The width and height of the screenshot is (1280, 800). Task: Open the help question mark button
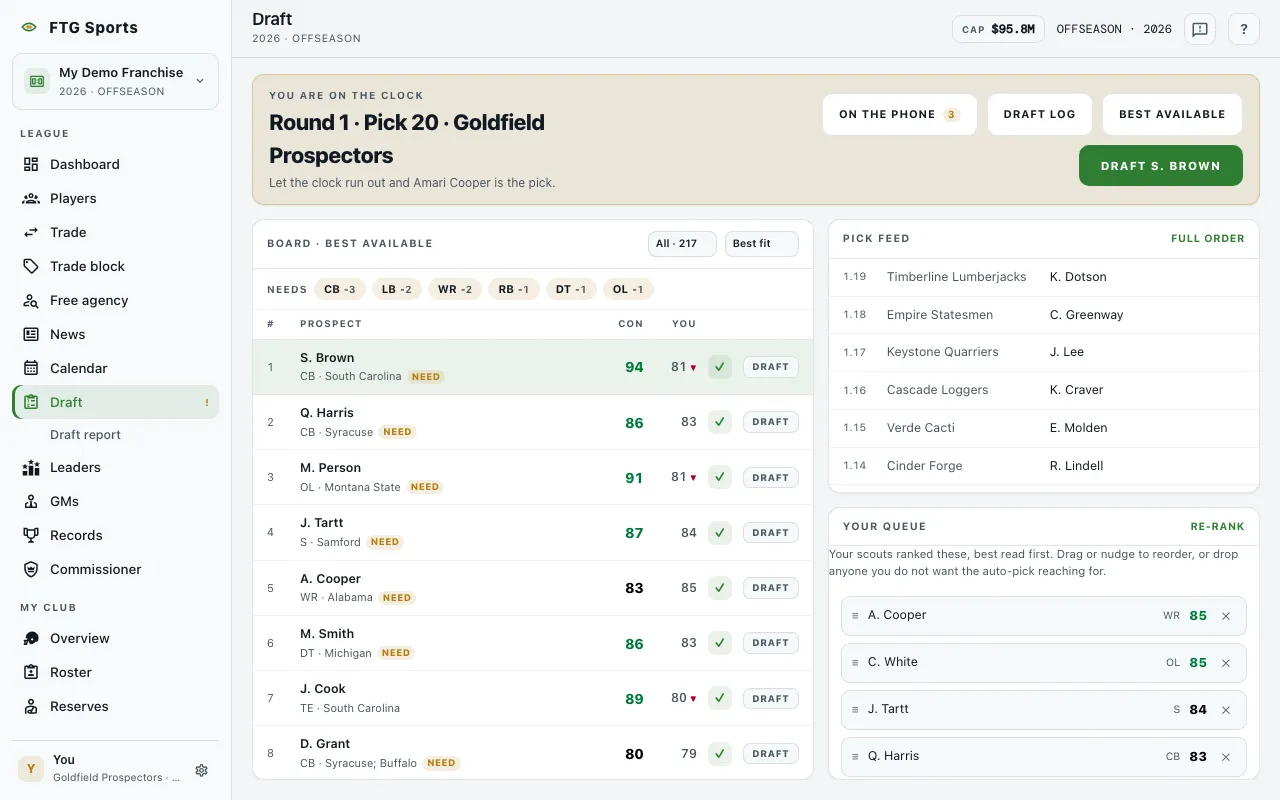tap(1244, 29)
